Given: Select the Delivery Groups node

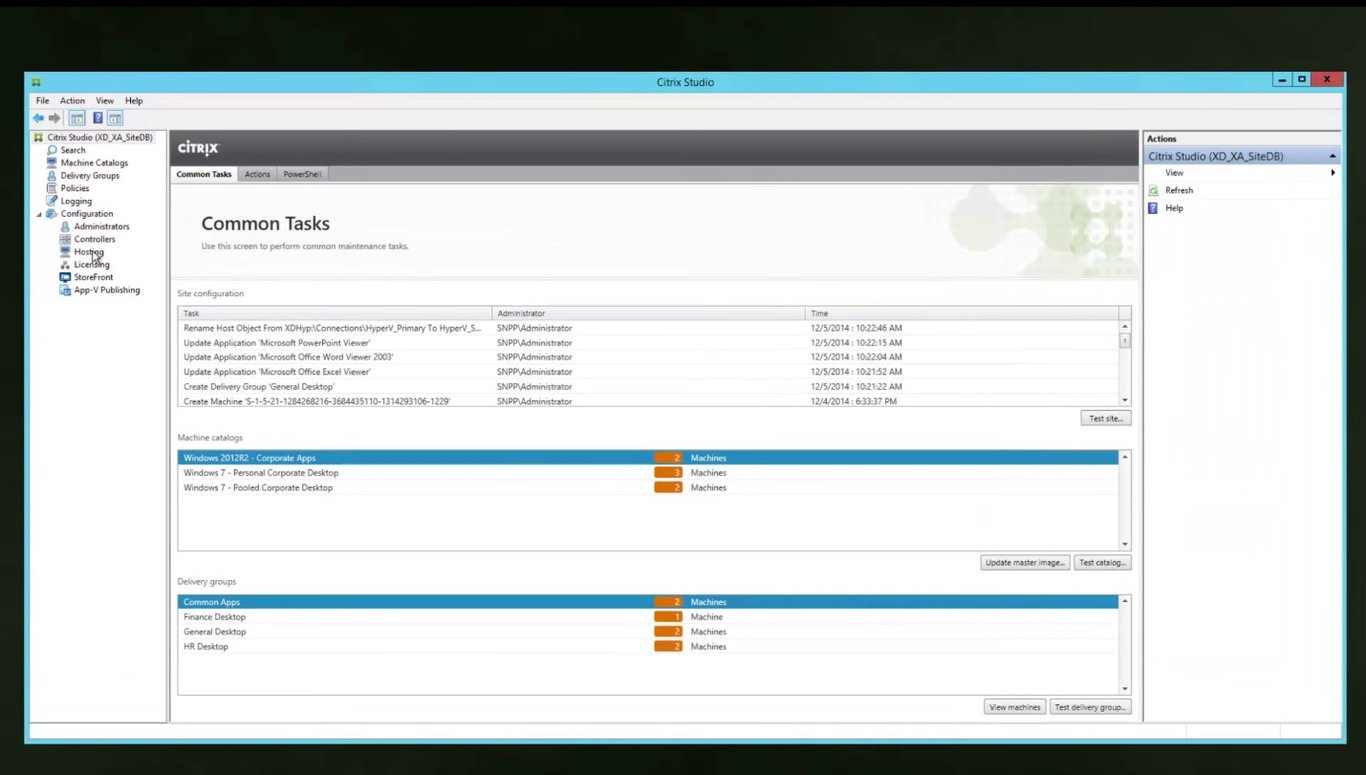Looking at the screenshot, I should click(89, 175).
